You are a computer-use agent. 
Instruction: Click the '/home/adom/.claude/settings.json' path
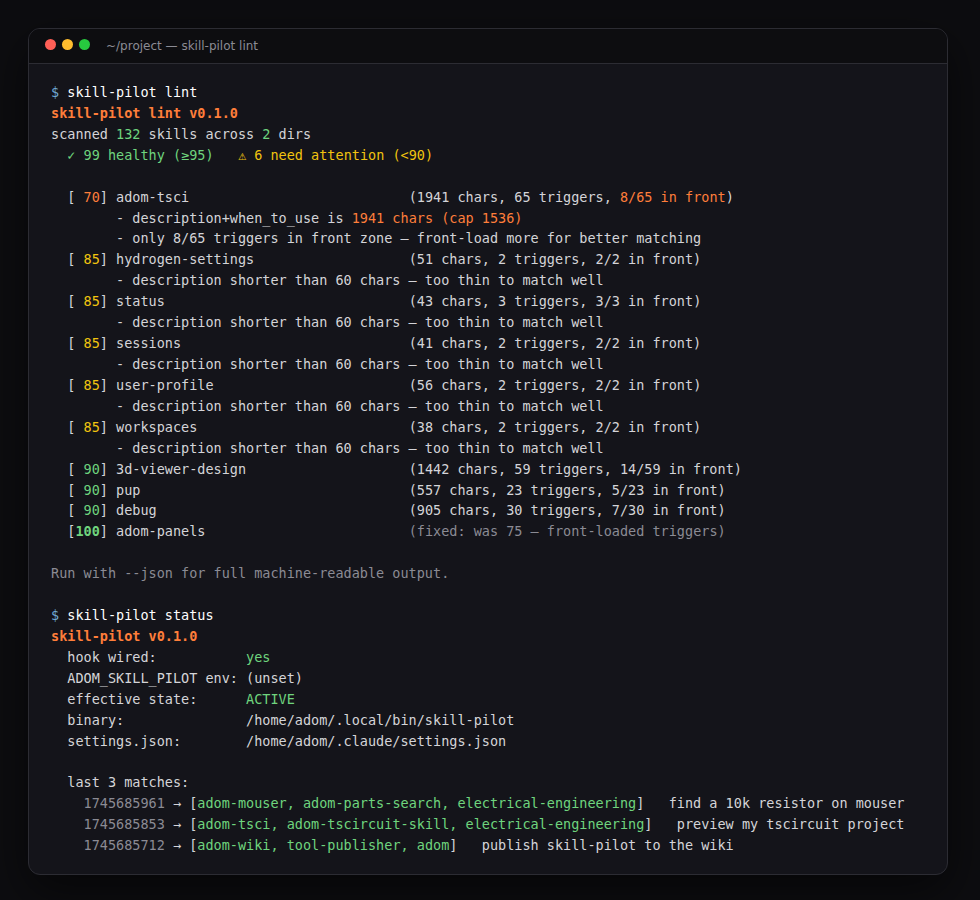[376, 741]
